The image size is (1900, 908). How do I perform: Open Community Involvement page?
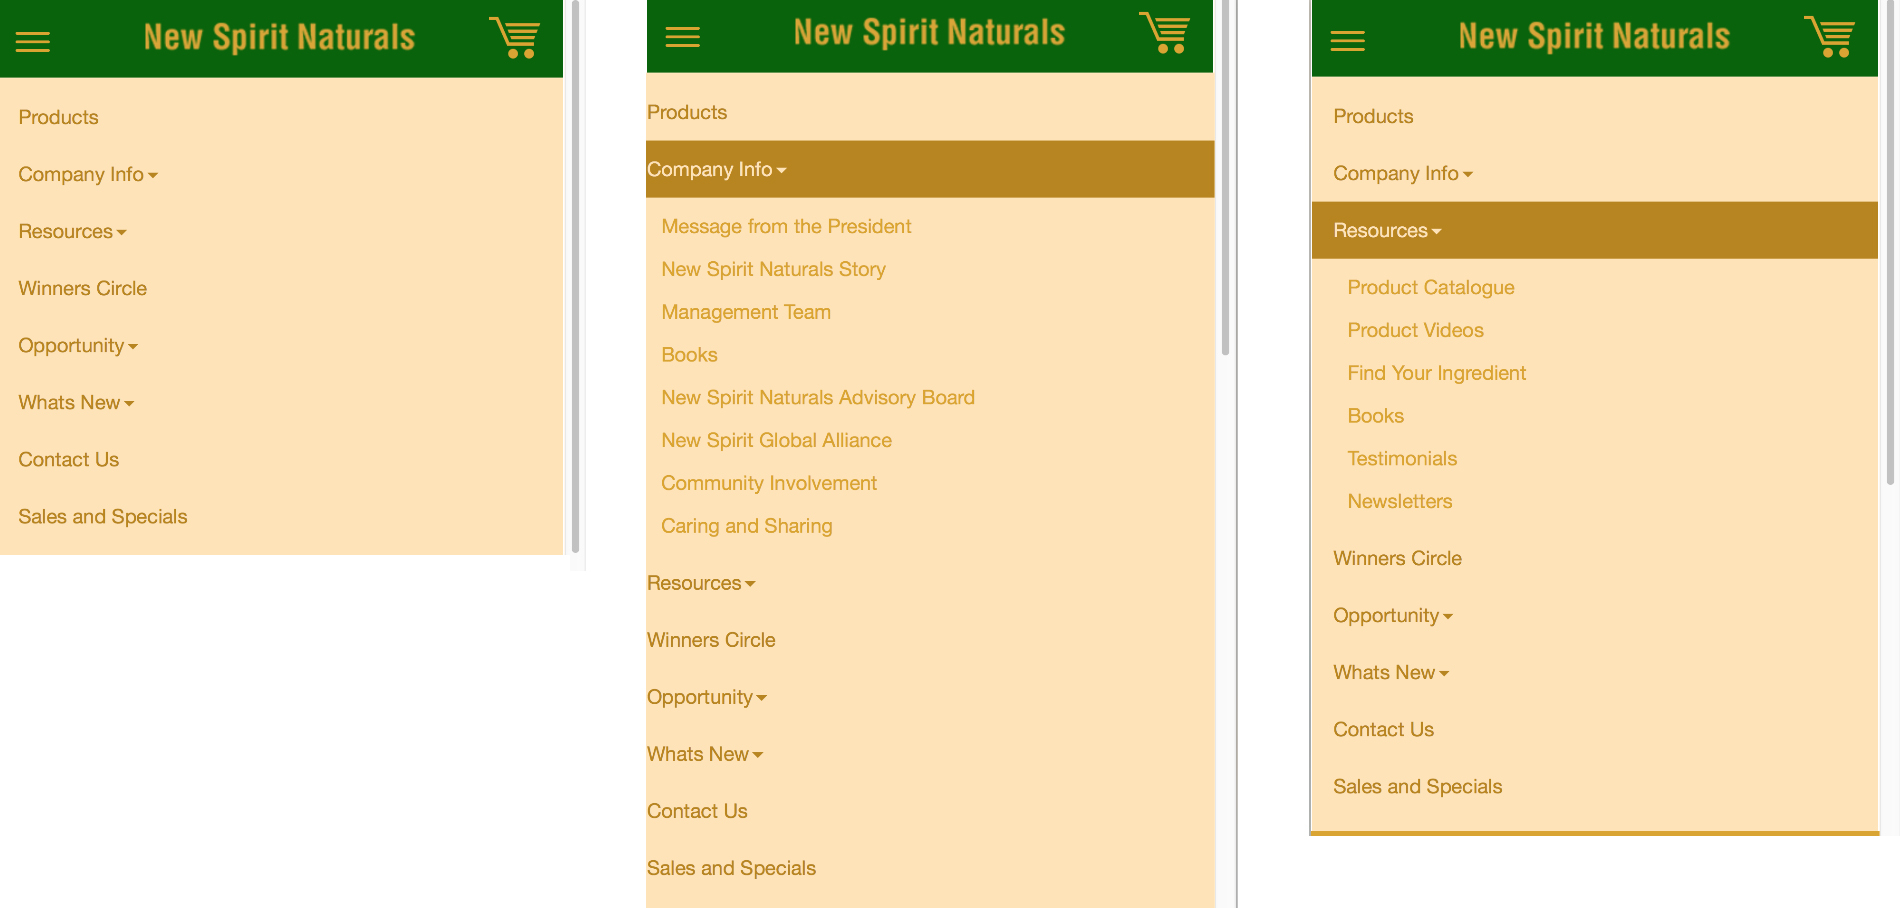[769, 483]
